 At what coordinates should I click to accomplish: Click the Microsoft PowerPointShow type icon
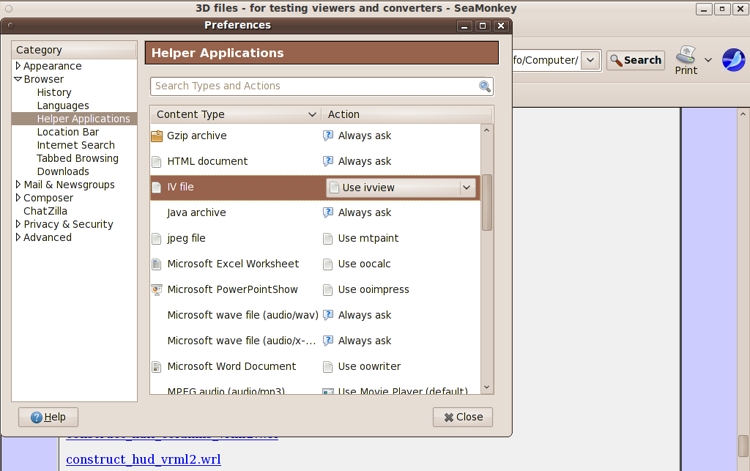pyautogui.click(x=156, y=290)
